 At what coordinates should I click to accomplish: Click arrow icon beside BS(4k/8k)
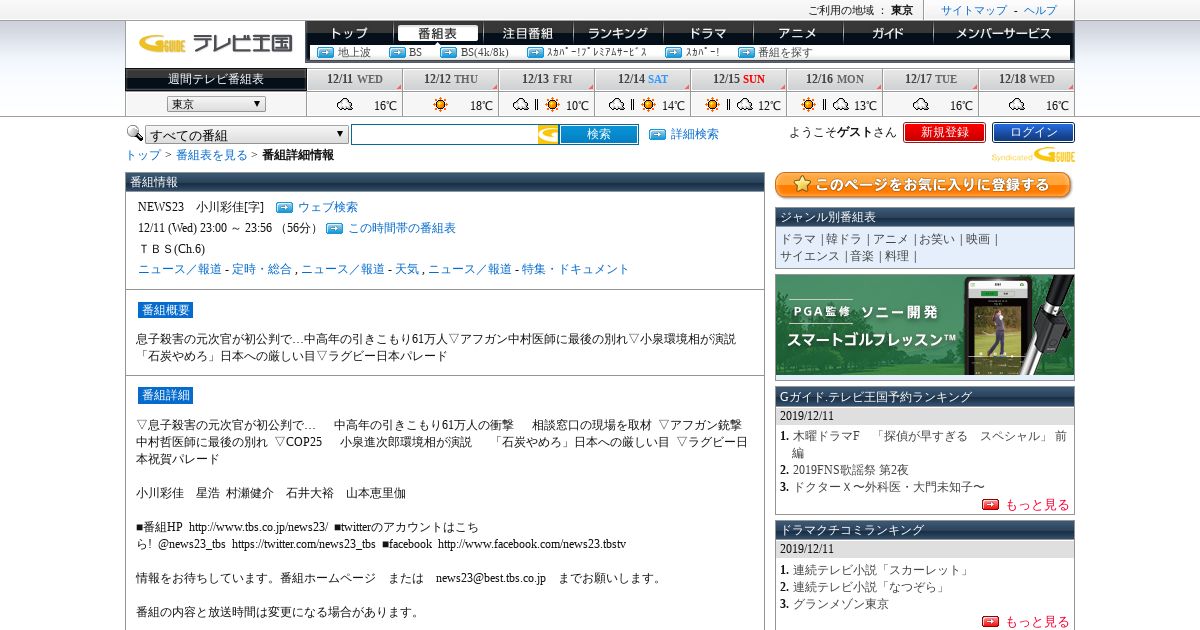pos(449,52)
